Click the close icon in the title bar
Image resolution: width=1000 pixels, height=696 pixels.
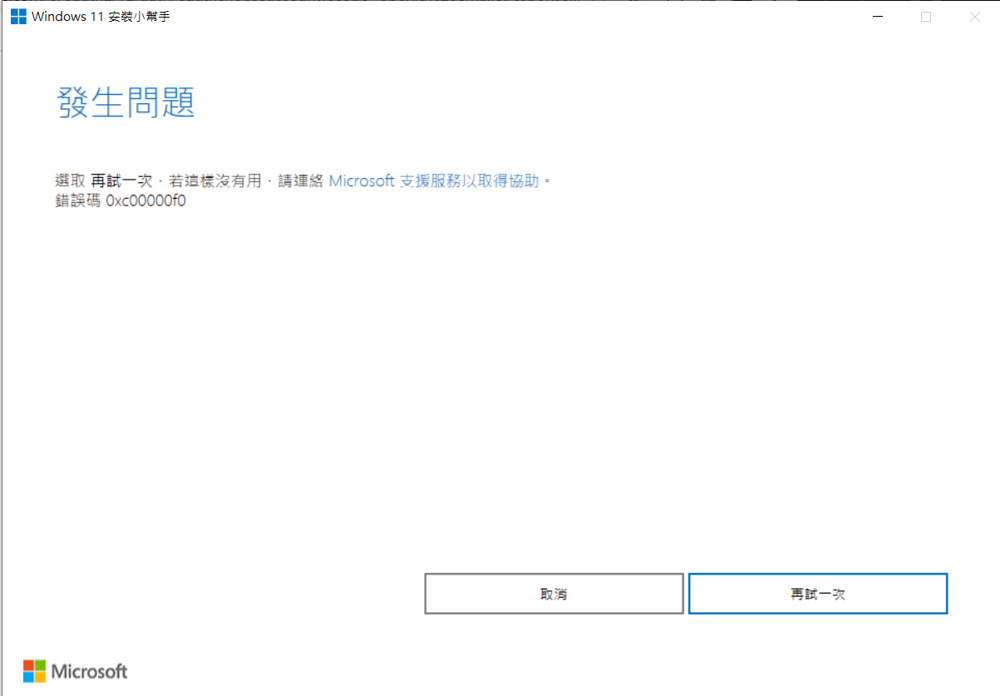click(973, 17)
